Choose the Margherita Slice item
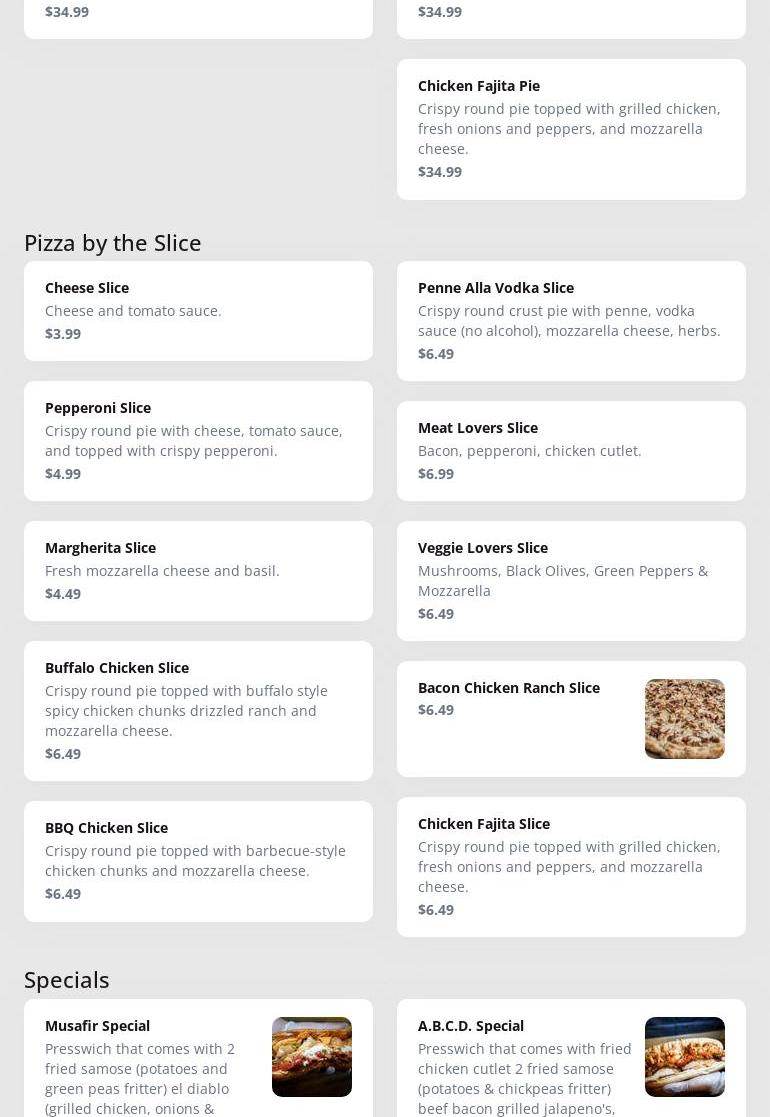The height and width of the screenshot is (1117, 770). [198, 570]
